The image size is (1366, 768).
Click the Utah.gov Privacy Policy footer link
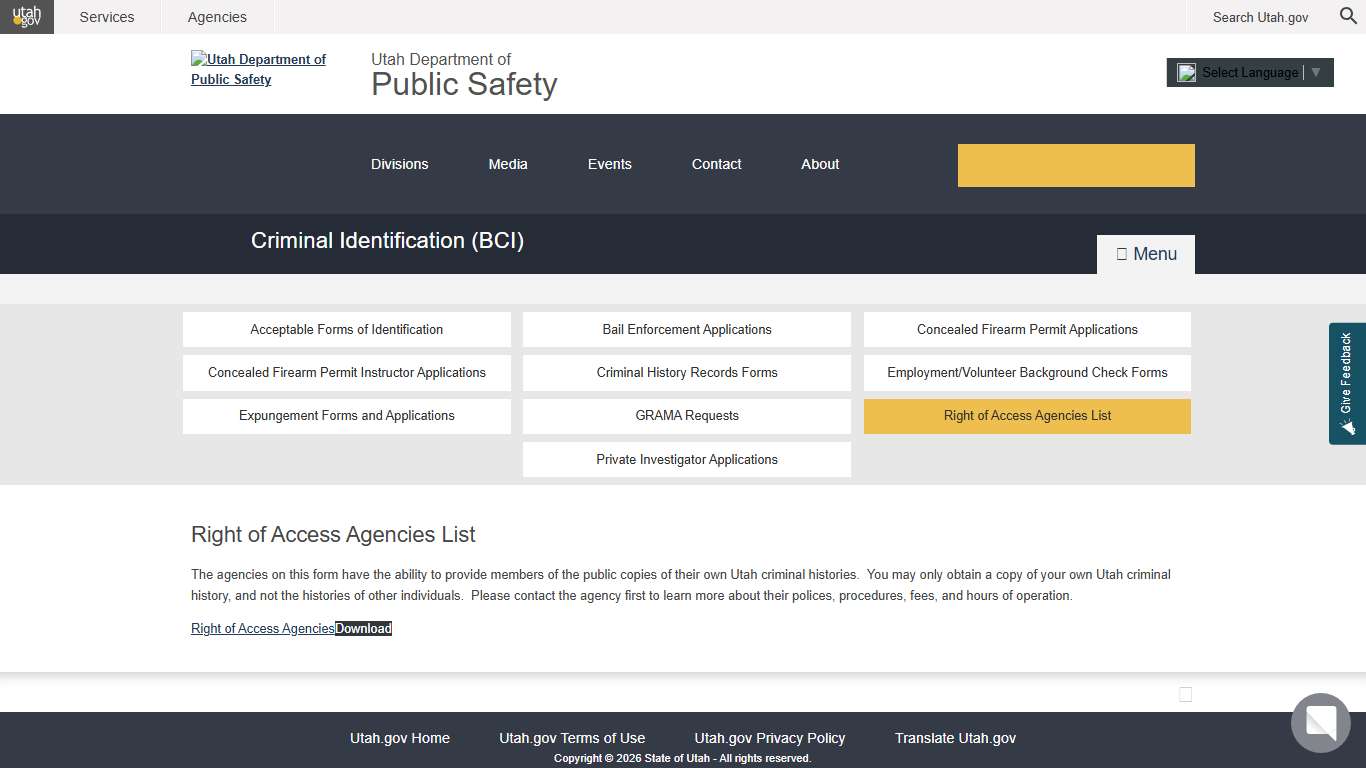[x=769, y=738]
